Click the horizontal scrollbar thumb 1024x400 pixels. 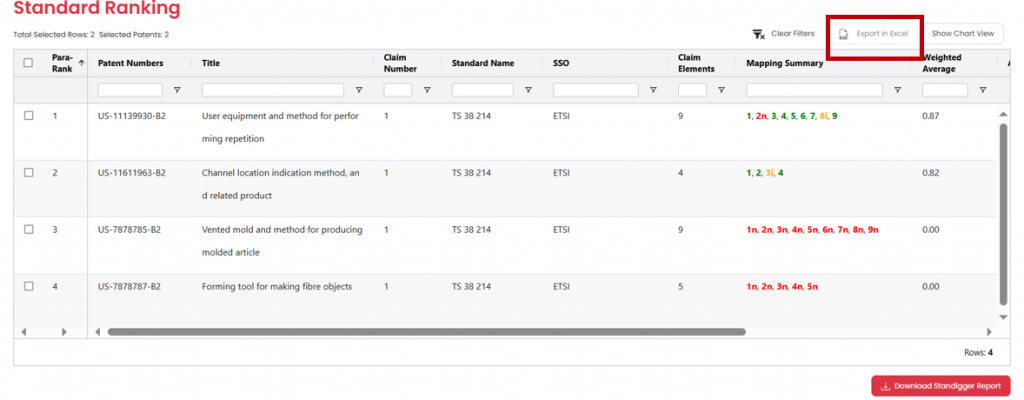coord(425,331)
